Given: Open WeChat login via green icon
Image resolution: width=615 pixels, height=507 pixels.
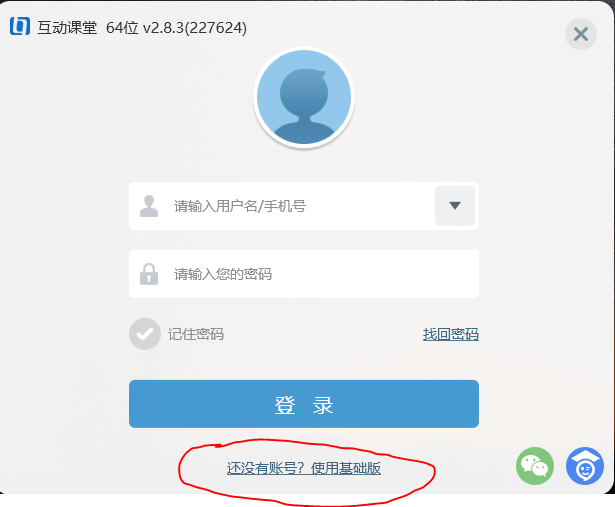Looking at the screenshot, I should pyautogui.click(x=535, y=466).
